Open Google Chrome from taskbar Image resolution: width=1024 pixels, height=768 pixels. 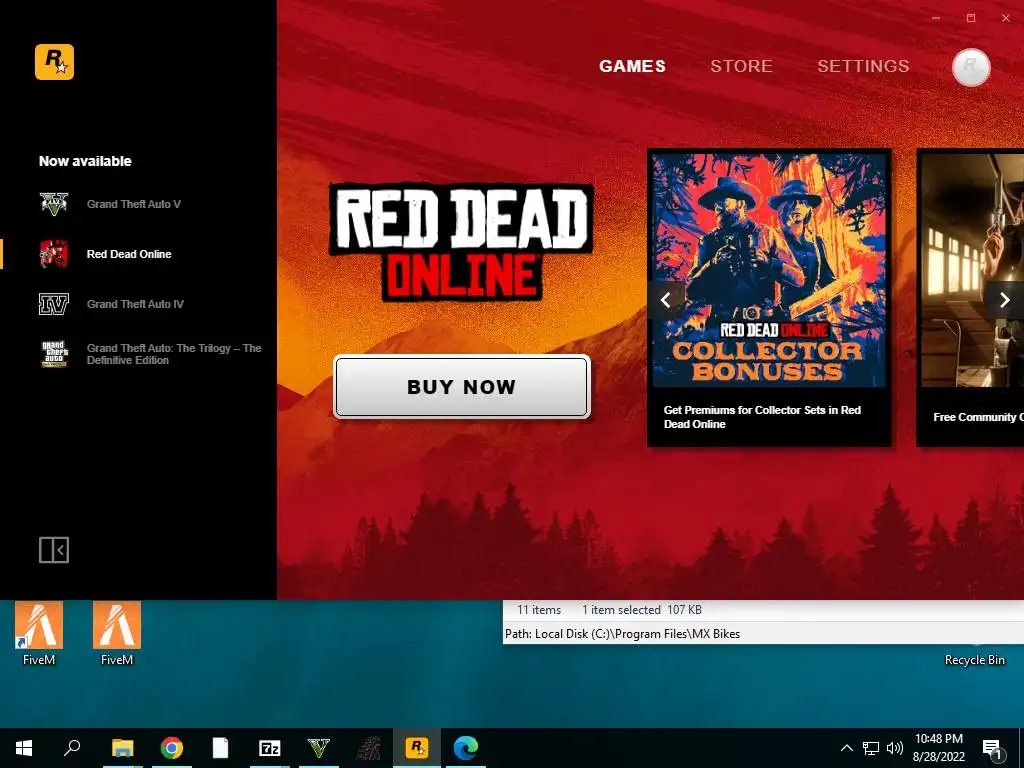pos(172,748)
